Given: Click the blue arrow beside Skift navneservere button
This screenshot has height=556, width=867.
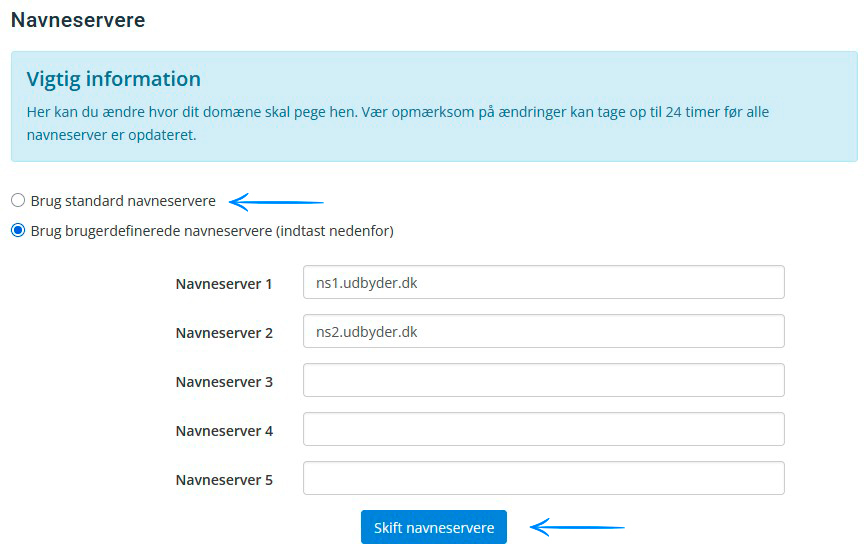Looking at the screenshot, I should [x=577, y=527].
